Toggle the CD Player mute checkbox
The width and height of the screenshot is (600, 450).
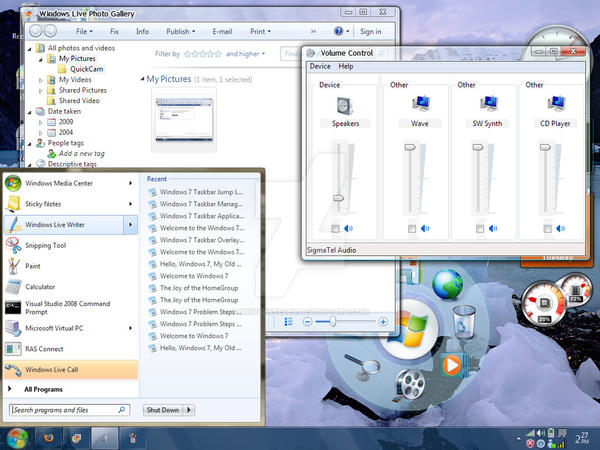(x=547, y=228)
